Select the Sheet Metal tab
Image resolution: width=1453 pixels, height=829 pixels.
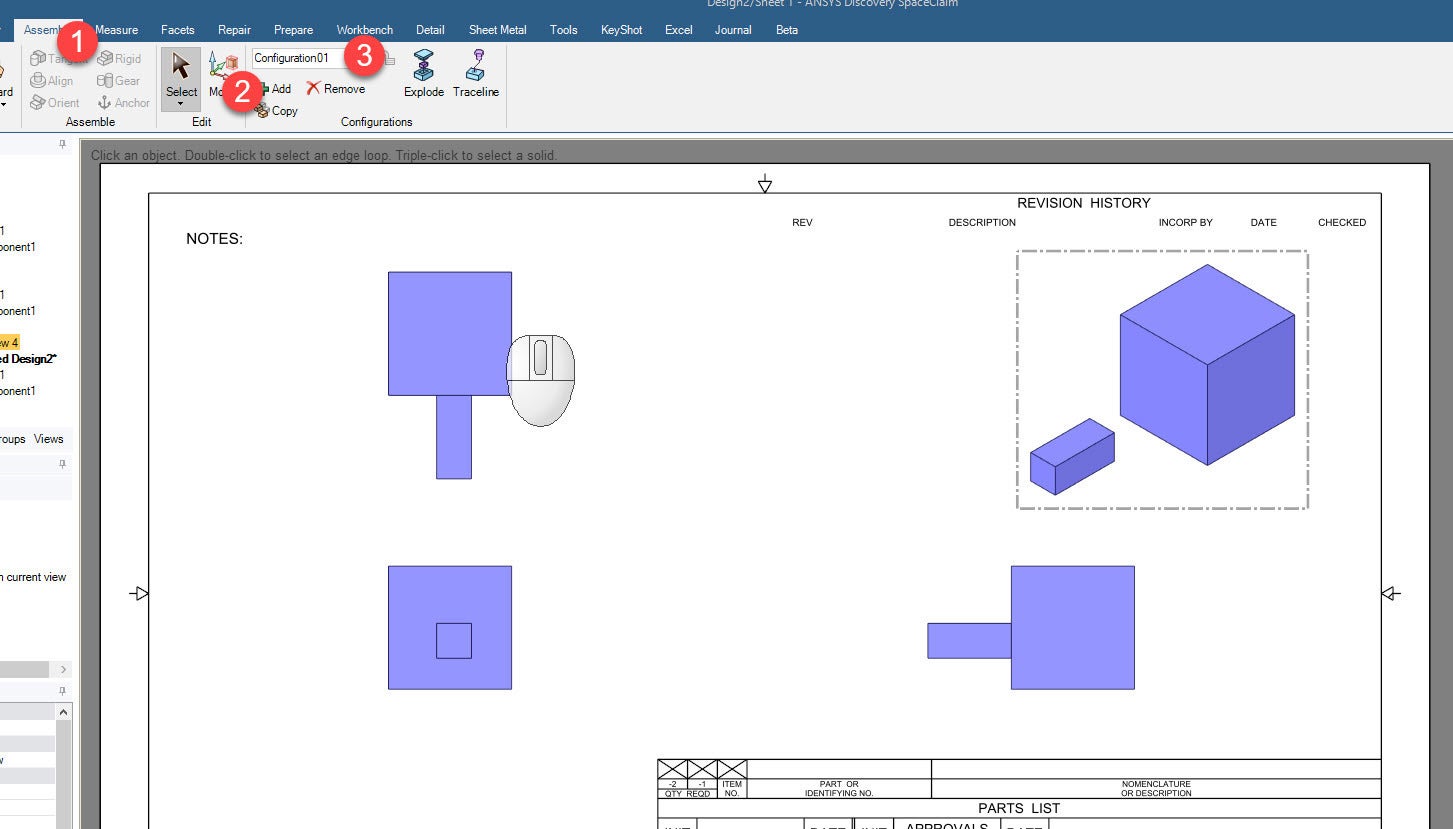[x=498, y=30]
